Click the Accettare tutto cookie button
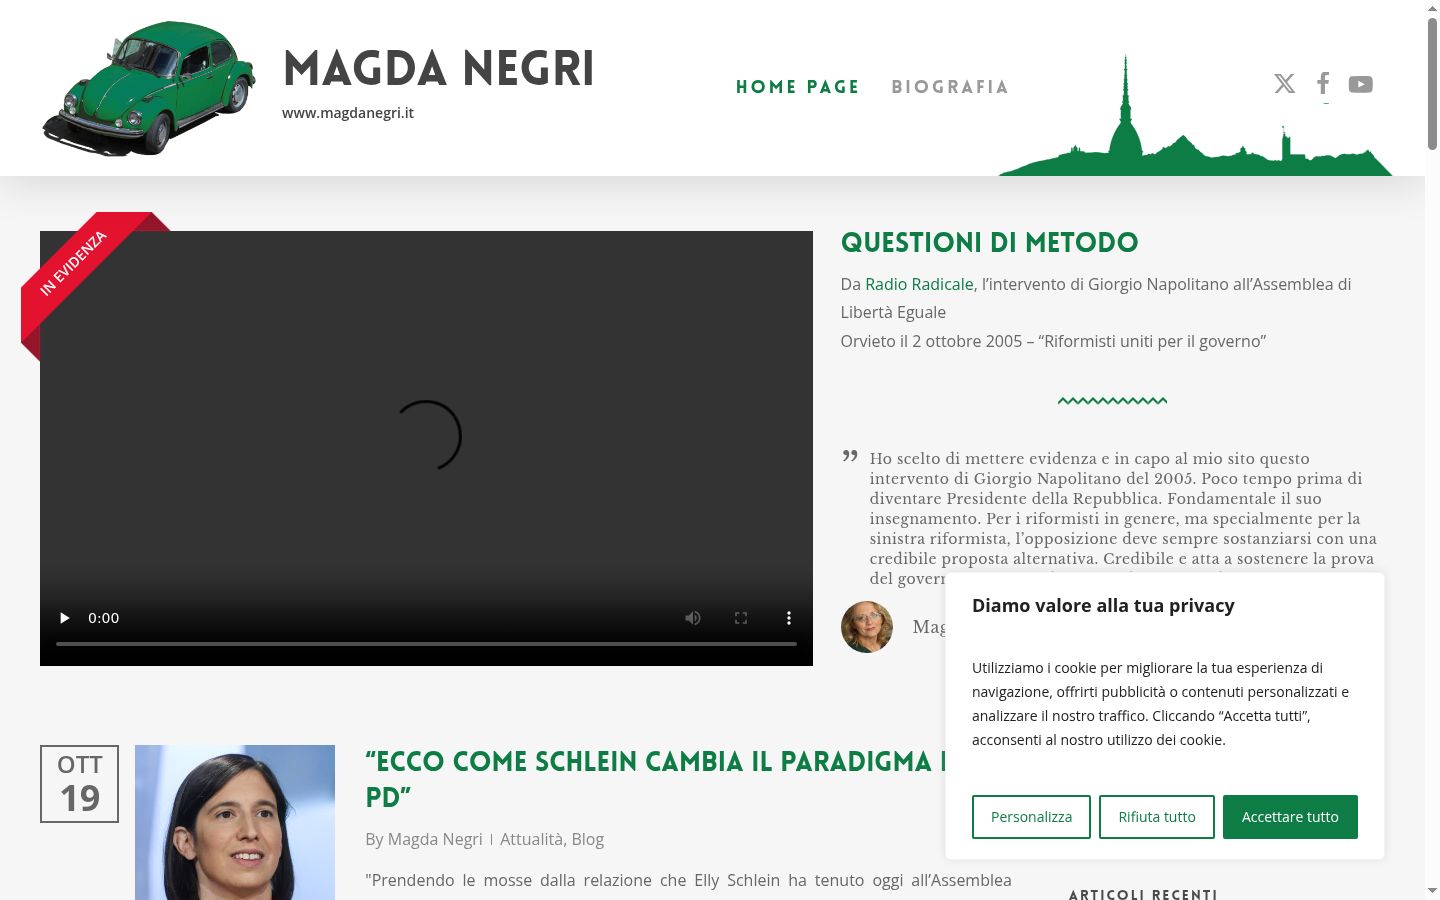1440x900 pixels. (x=1290, y=817)
